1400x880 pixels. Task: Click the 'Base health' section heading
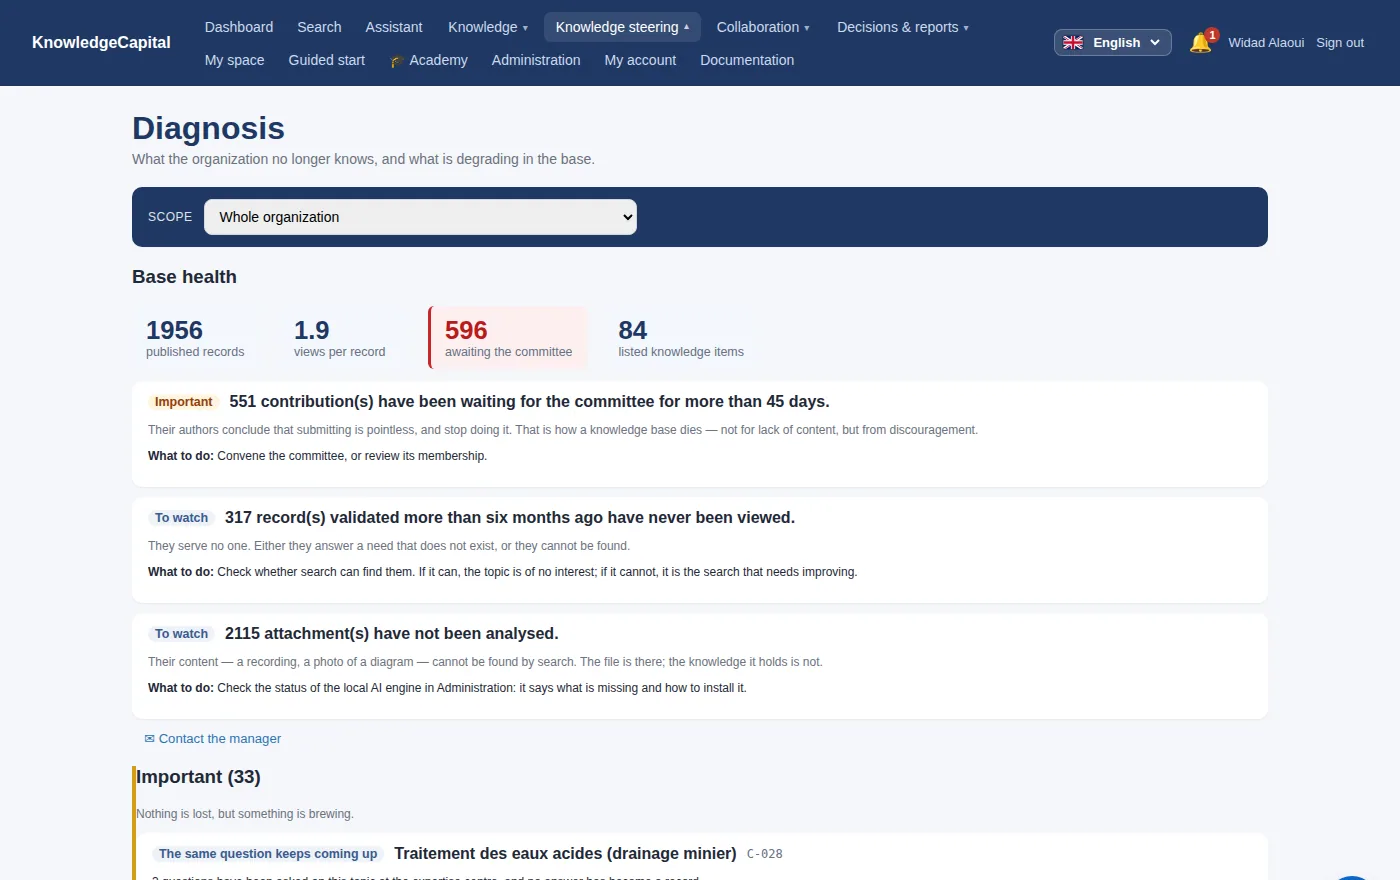(184, 277)
